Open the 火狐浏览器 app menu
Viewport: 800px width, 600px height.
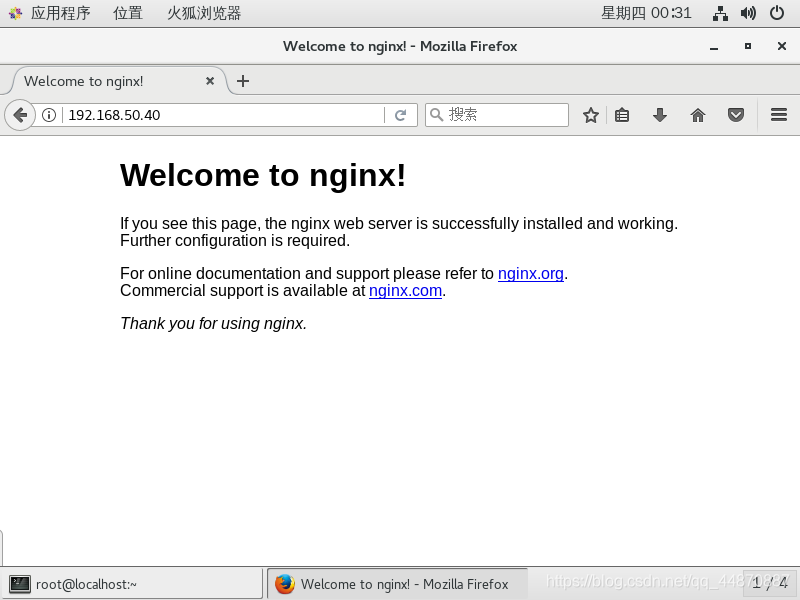(x=204, y=13)
